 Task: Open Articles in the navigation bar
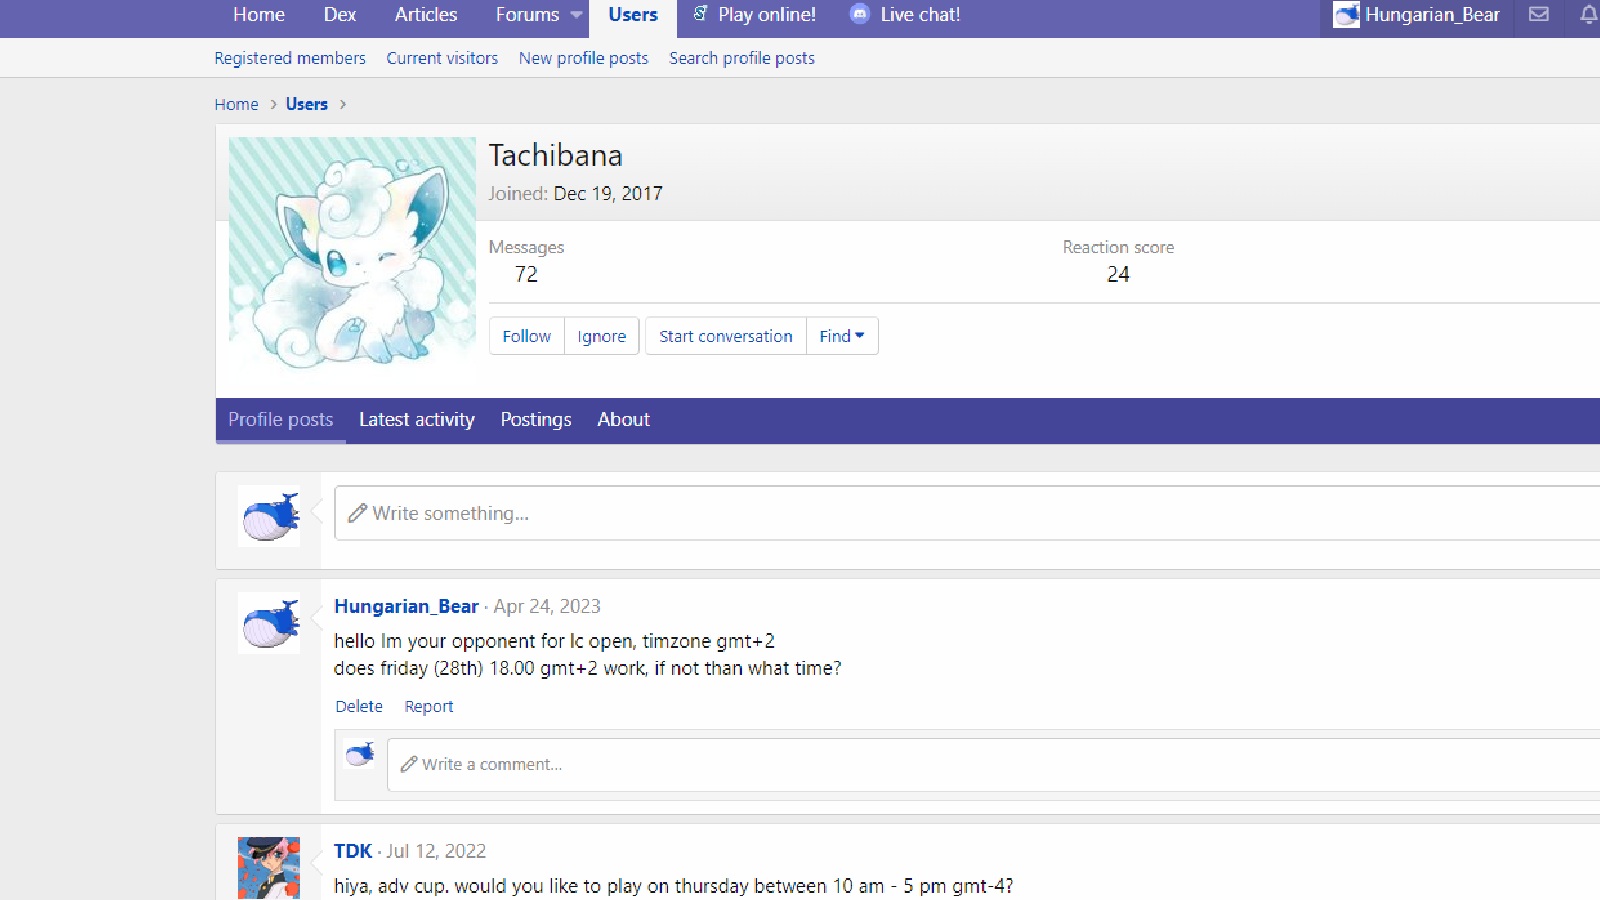(x=426, y=15)
